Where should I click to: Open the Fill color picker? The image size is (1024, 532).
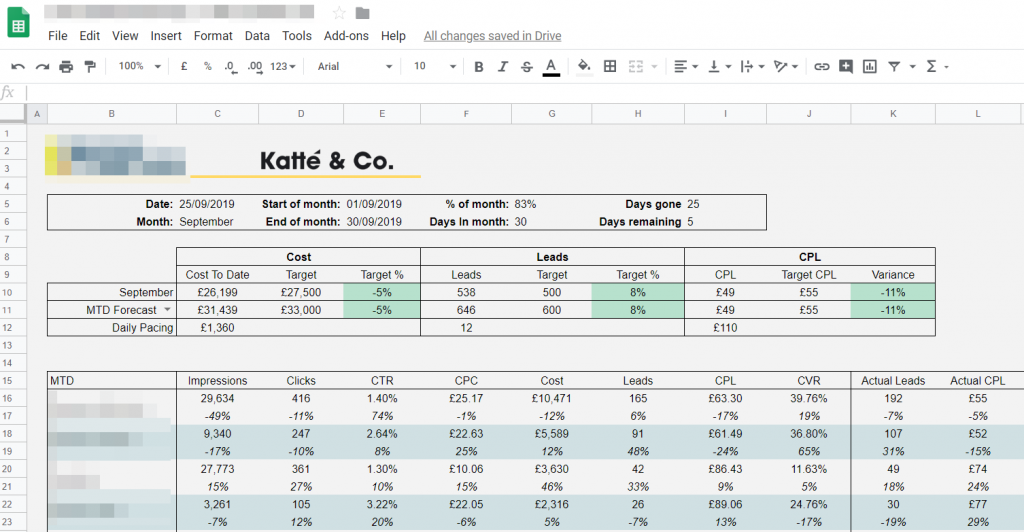585,67
